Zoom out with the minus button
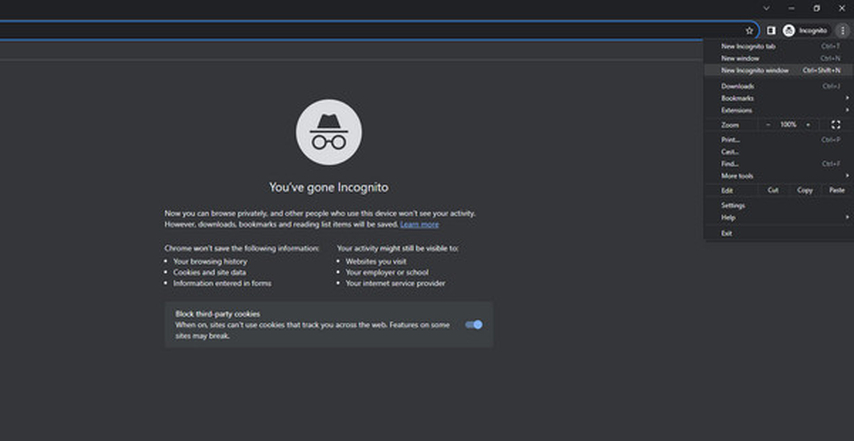 click(768, 124)
